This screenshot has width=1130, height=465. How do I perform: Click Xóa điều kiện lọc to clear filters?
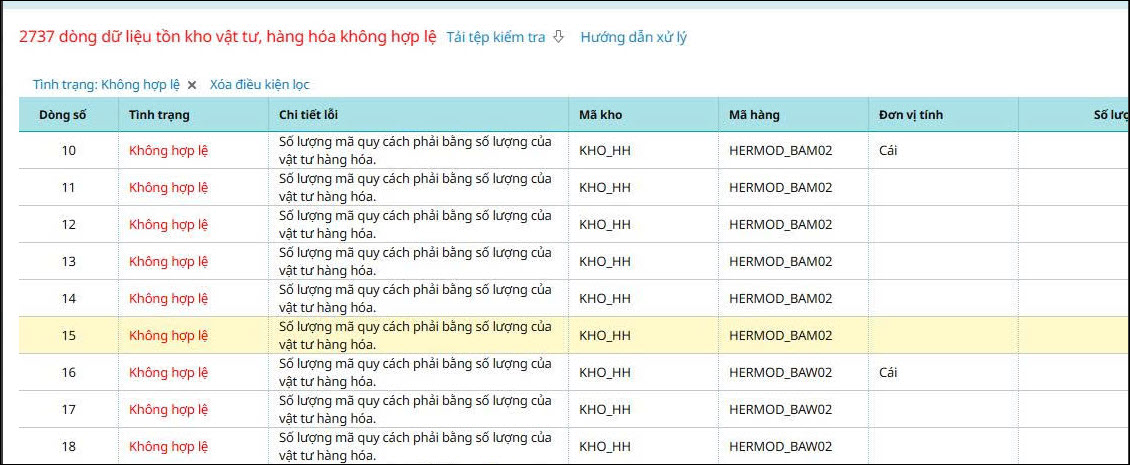pos(259,85)
